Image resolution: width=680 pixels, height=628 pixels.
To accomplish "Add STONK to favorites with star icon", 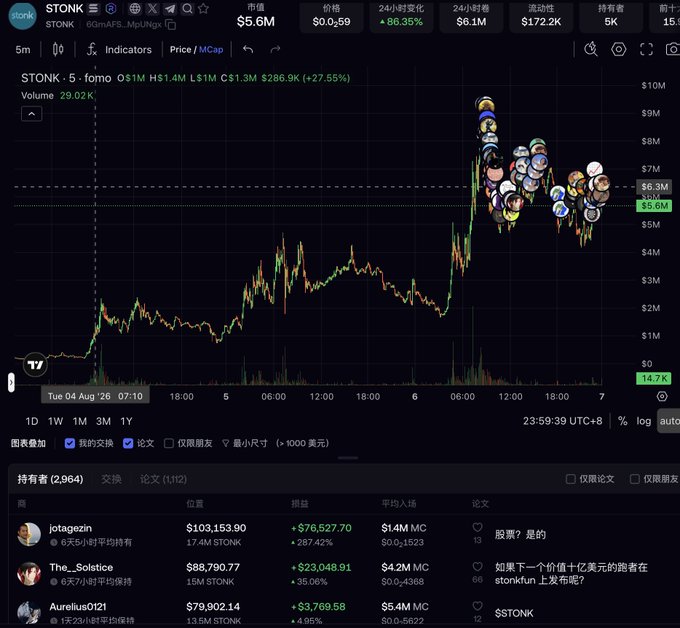I will coord(203,8).
